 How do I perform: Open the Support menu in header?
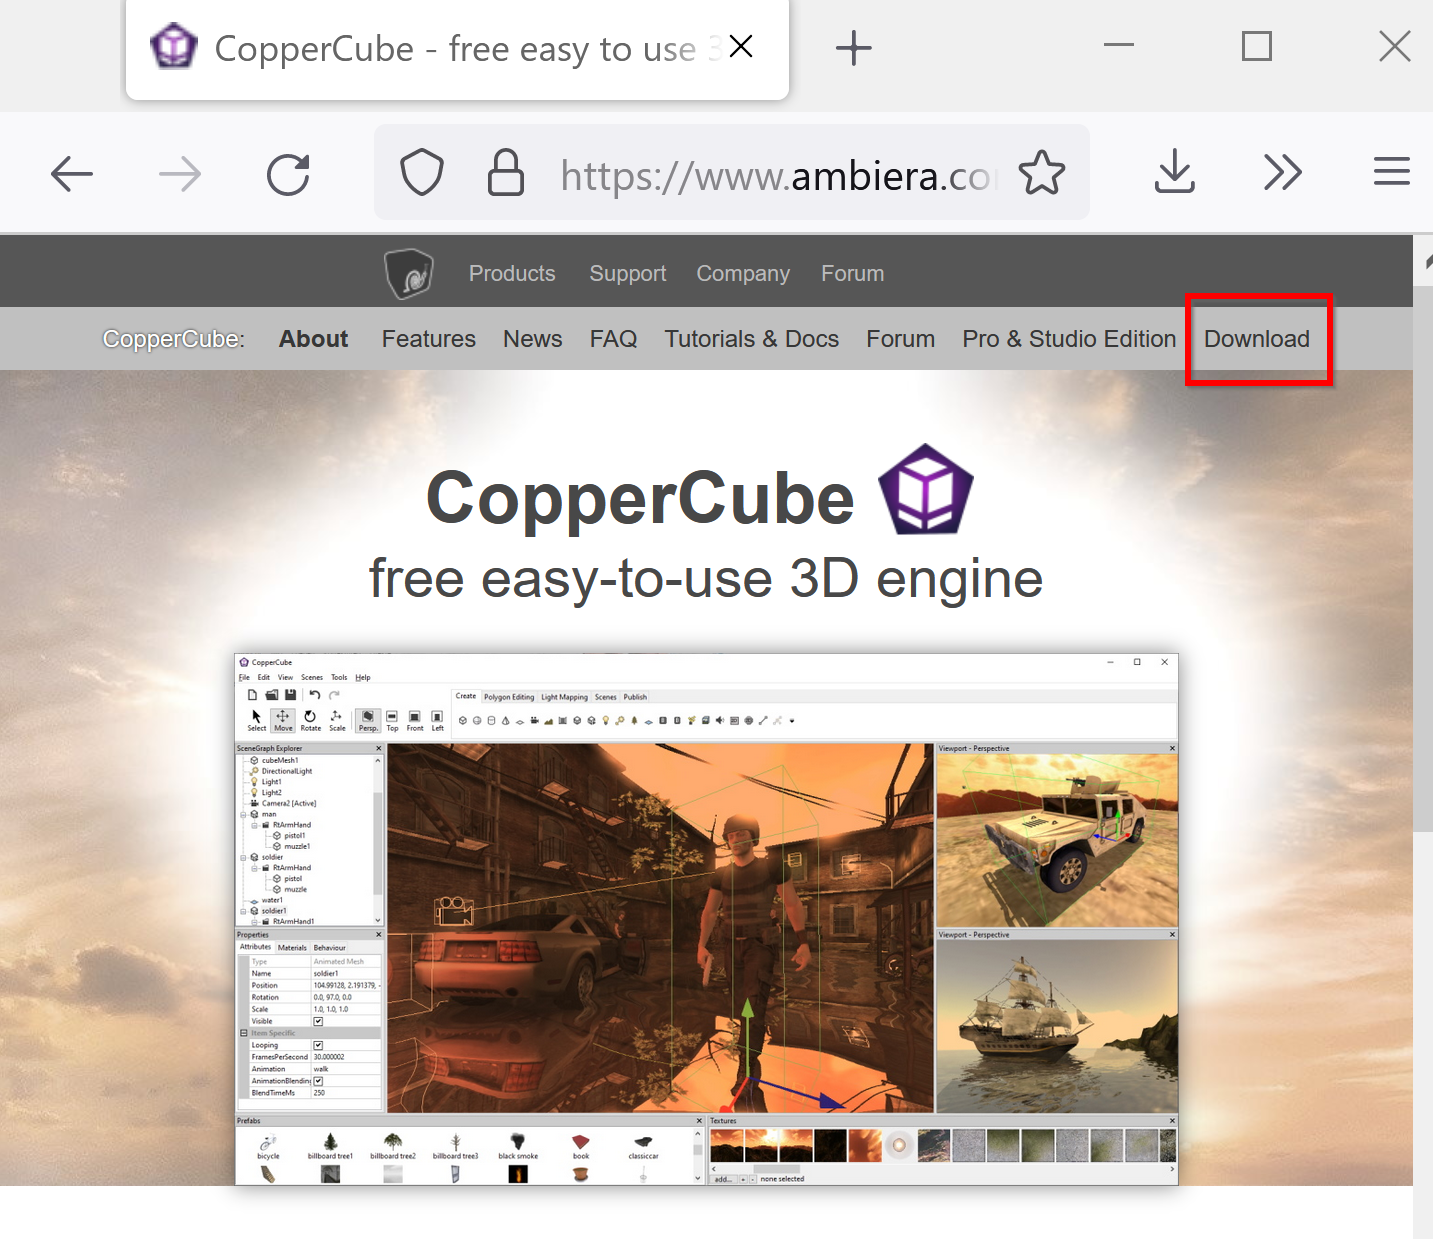point(628,274)
